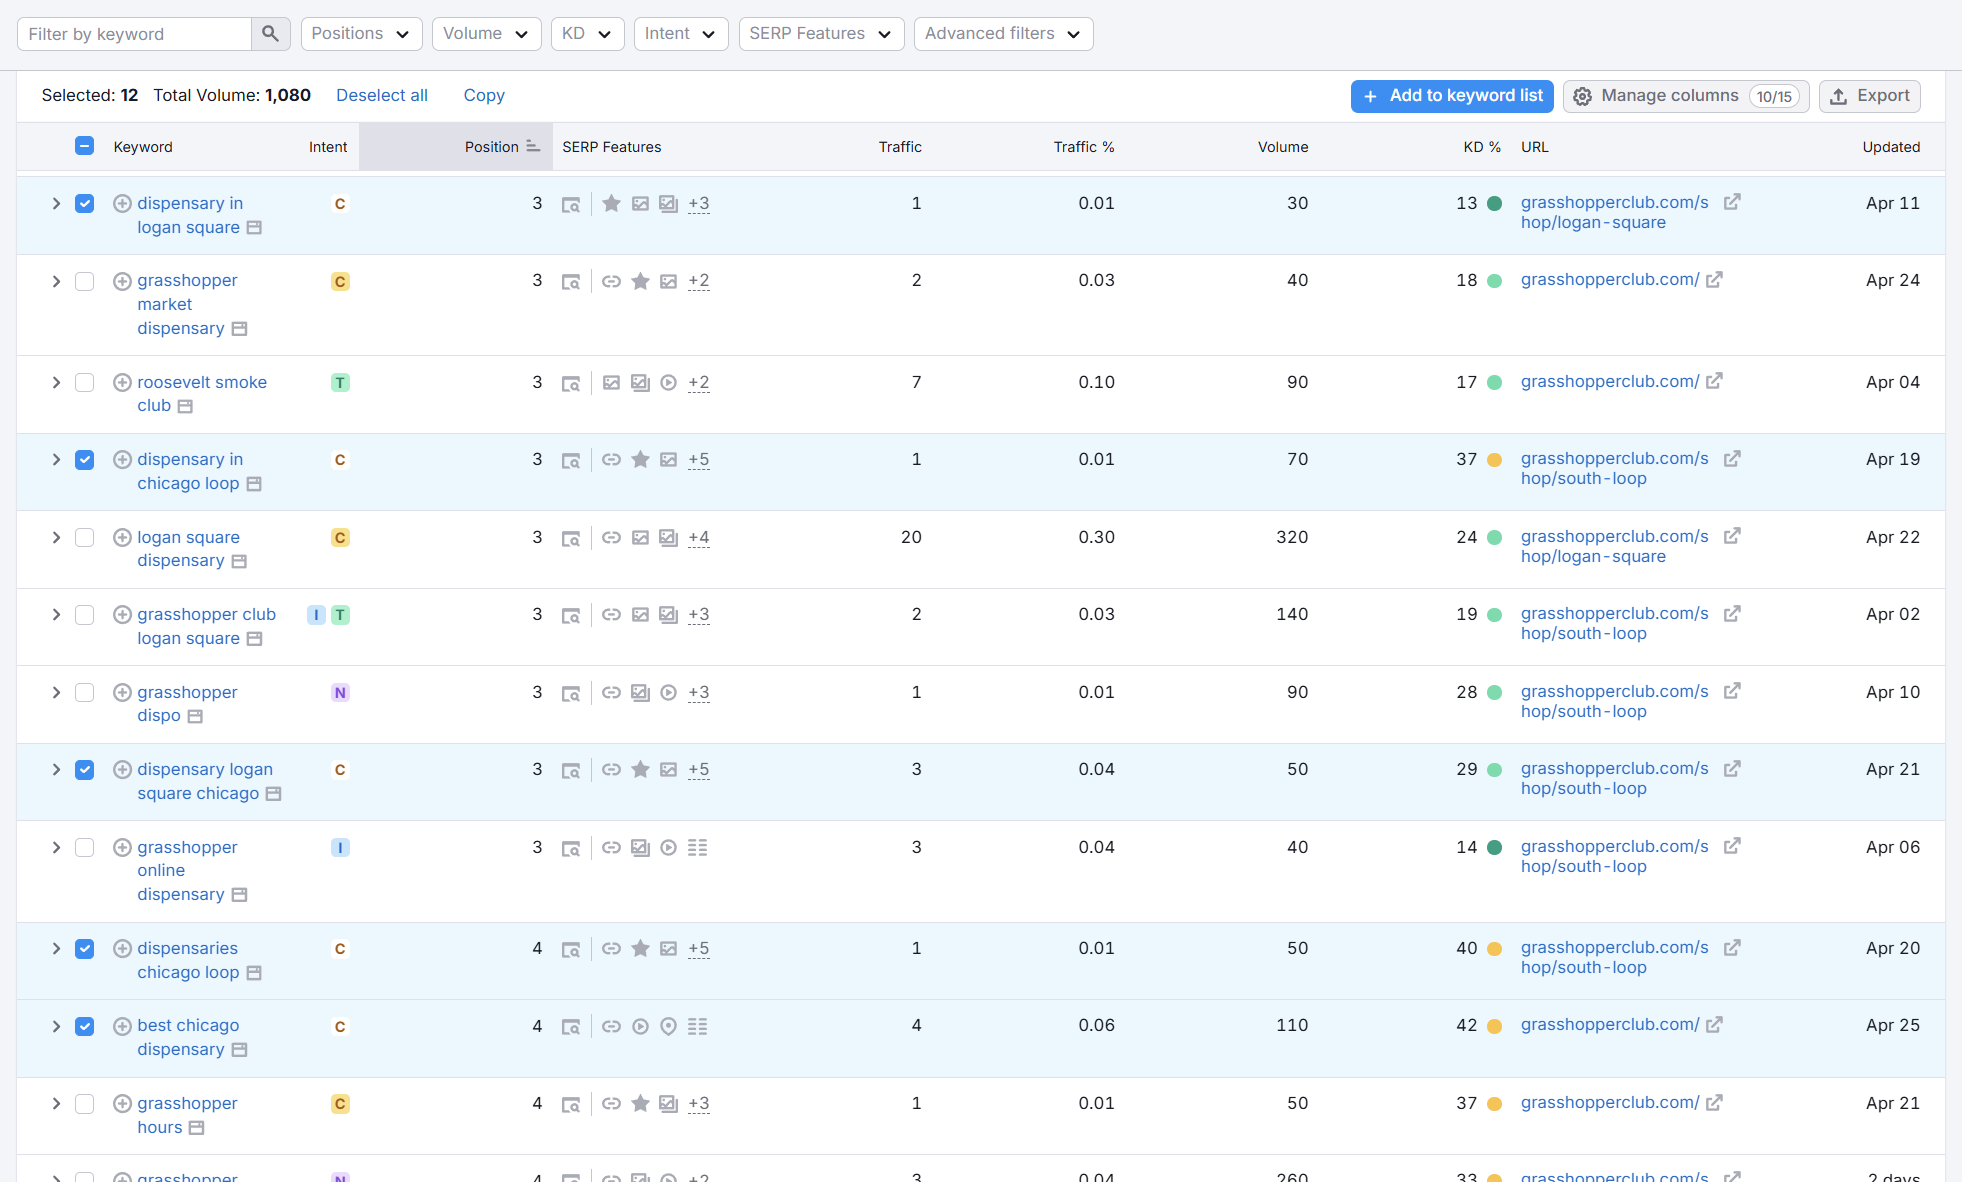Open external link icon in 'grasshopper hours' row

[1714, 1102]
